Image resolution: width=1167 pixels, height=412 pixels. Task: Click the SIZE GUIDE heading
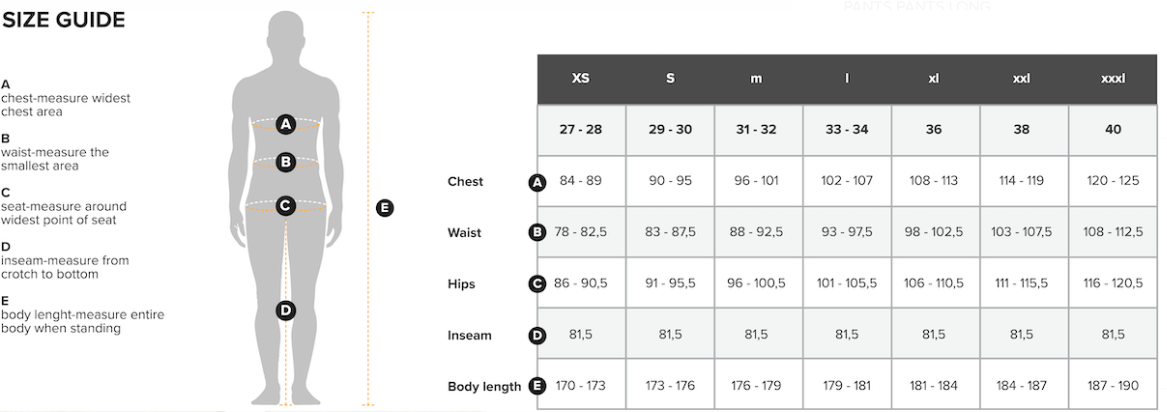click(63, 21)
